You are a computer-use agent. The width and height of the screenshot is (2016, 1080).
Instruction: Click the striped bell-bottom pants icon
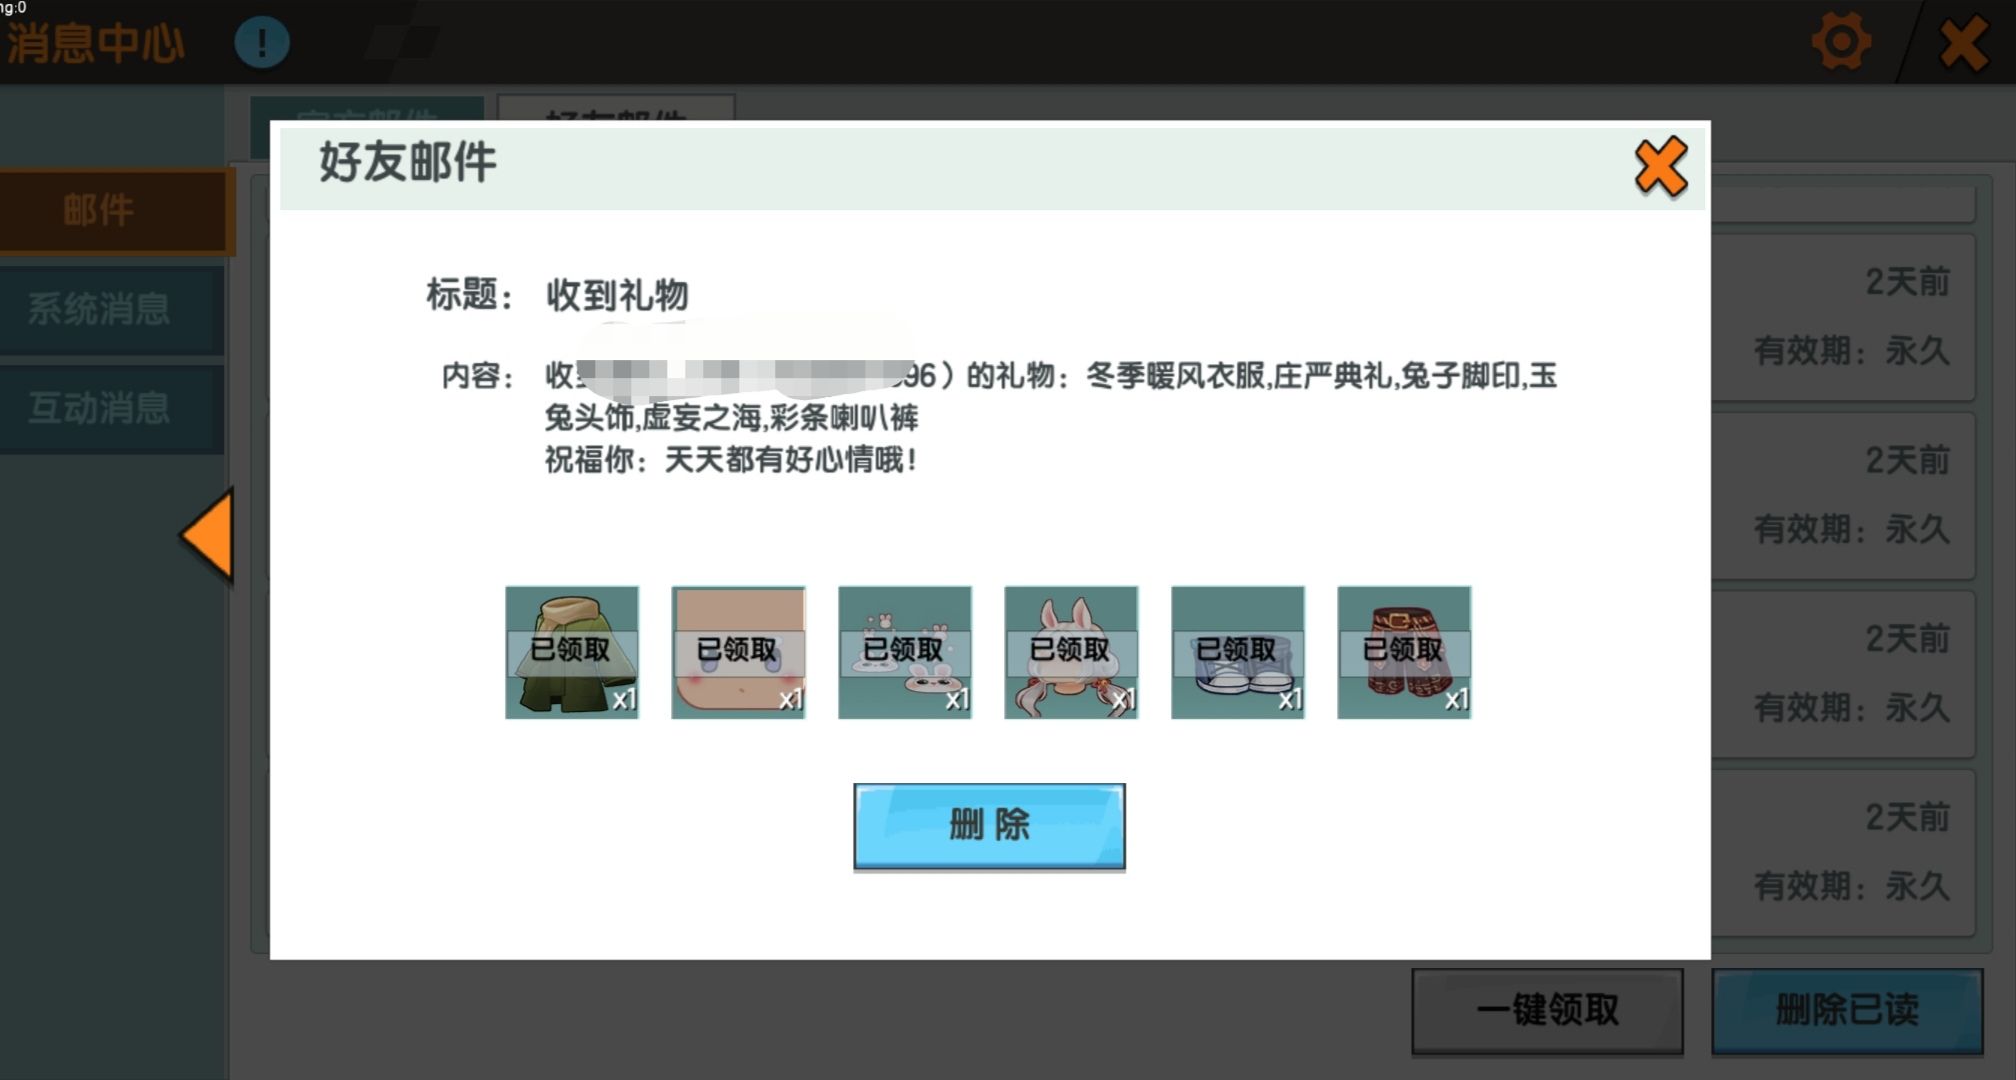pos(1404,652)
